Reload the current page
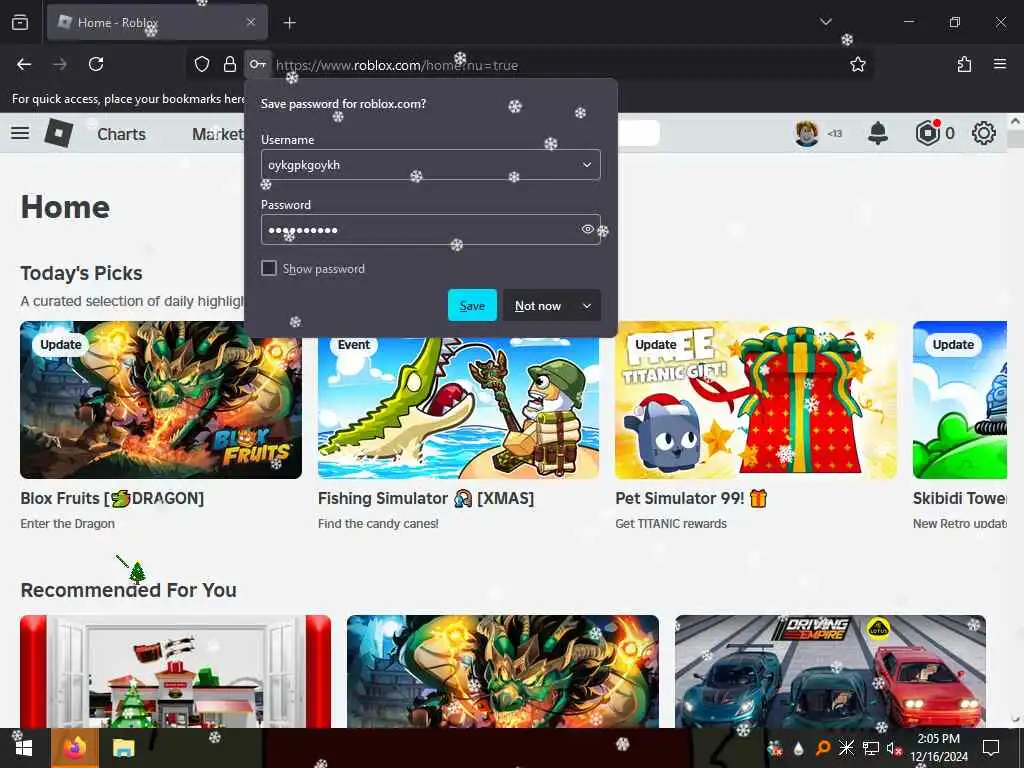1024x768 pixels. [96, 64]
